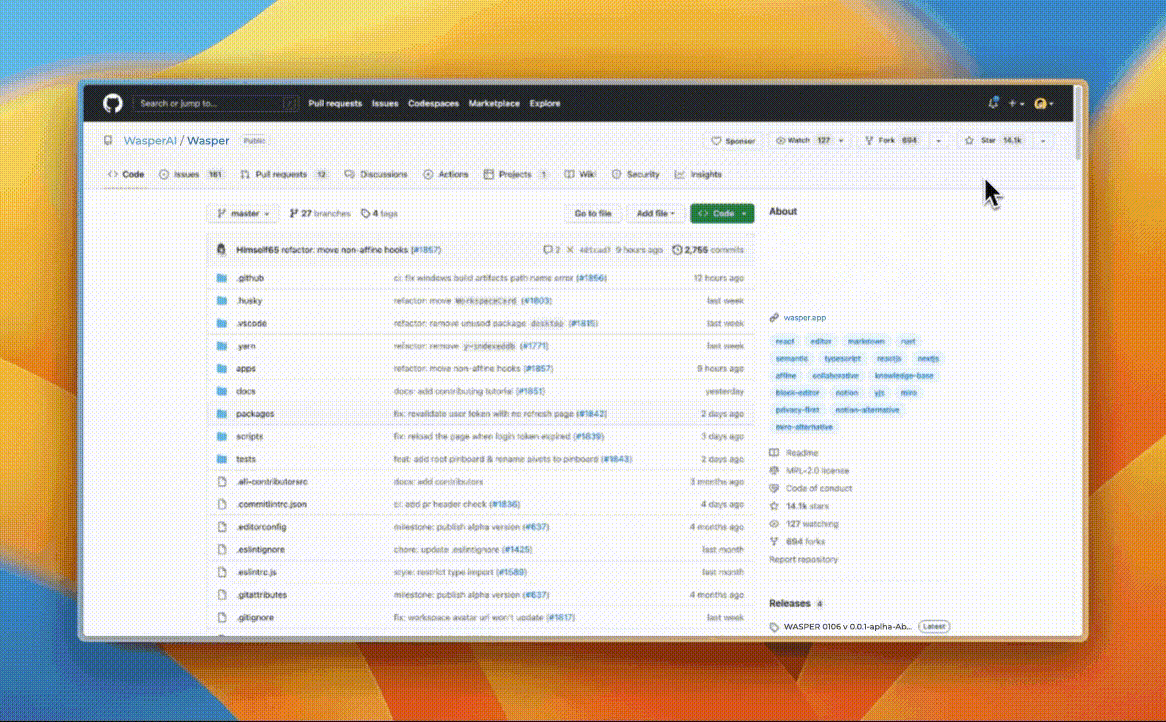Open the WasperAI organization link
Viewport: 1166px width, 722px height.
(x=150, y=141)
